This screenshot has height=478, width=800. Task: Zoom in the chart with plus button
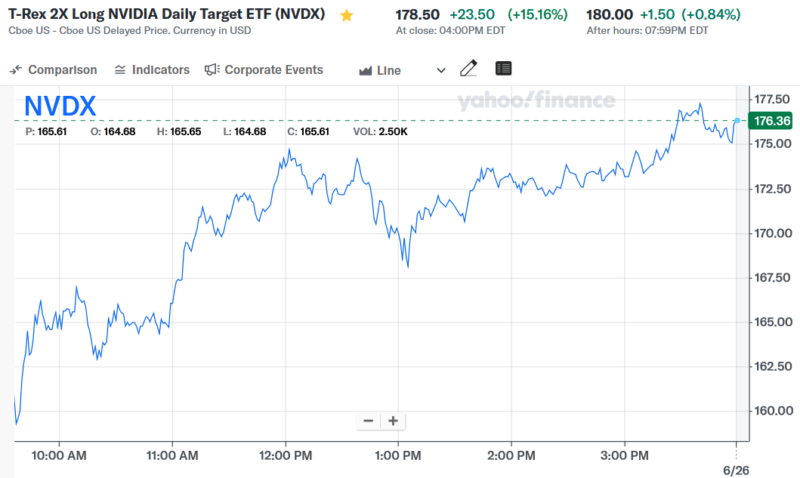tap(393, 421)
